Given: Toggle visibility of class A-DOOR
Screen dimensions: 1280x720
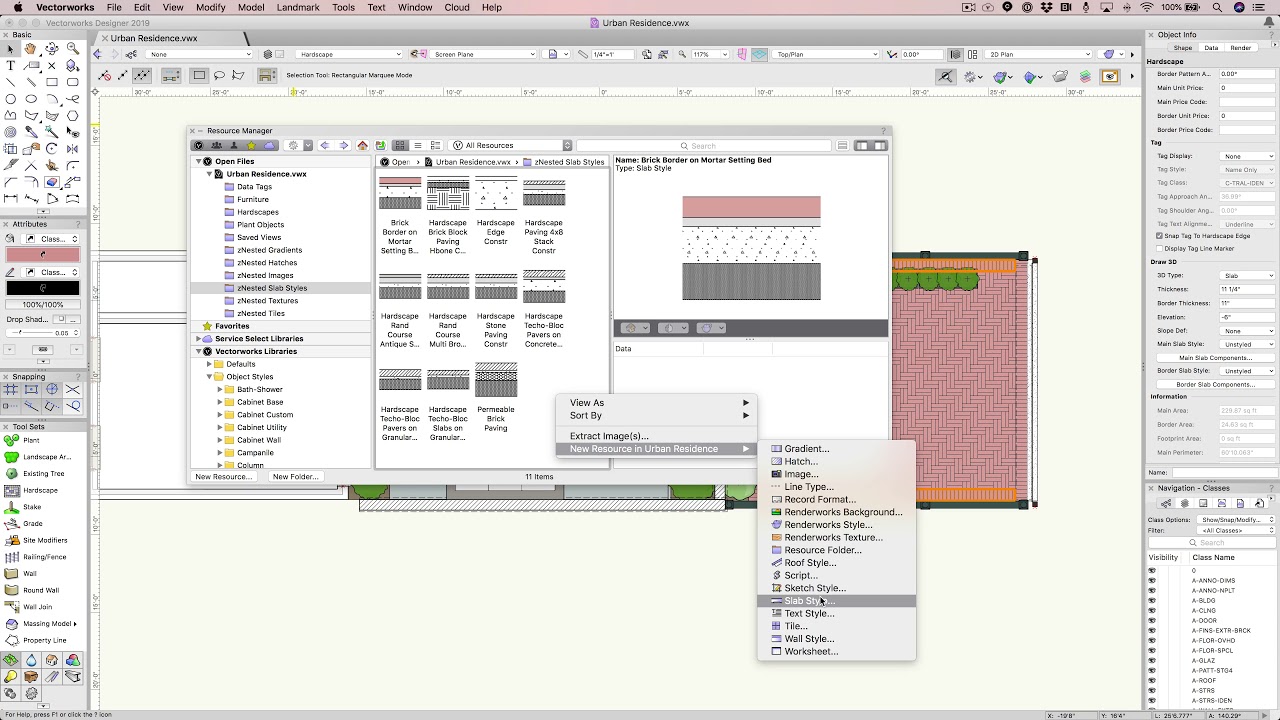Looking at the screenshot, I should pos(1152,620).
